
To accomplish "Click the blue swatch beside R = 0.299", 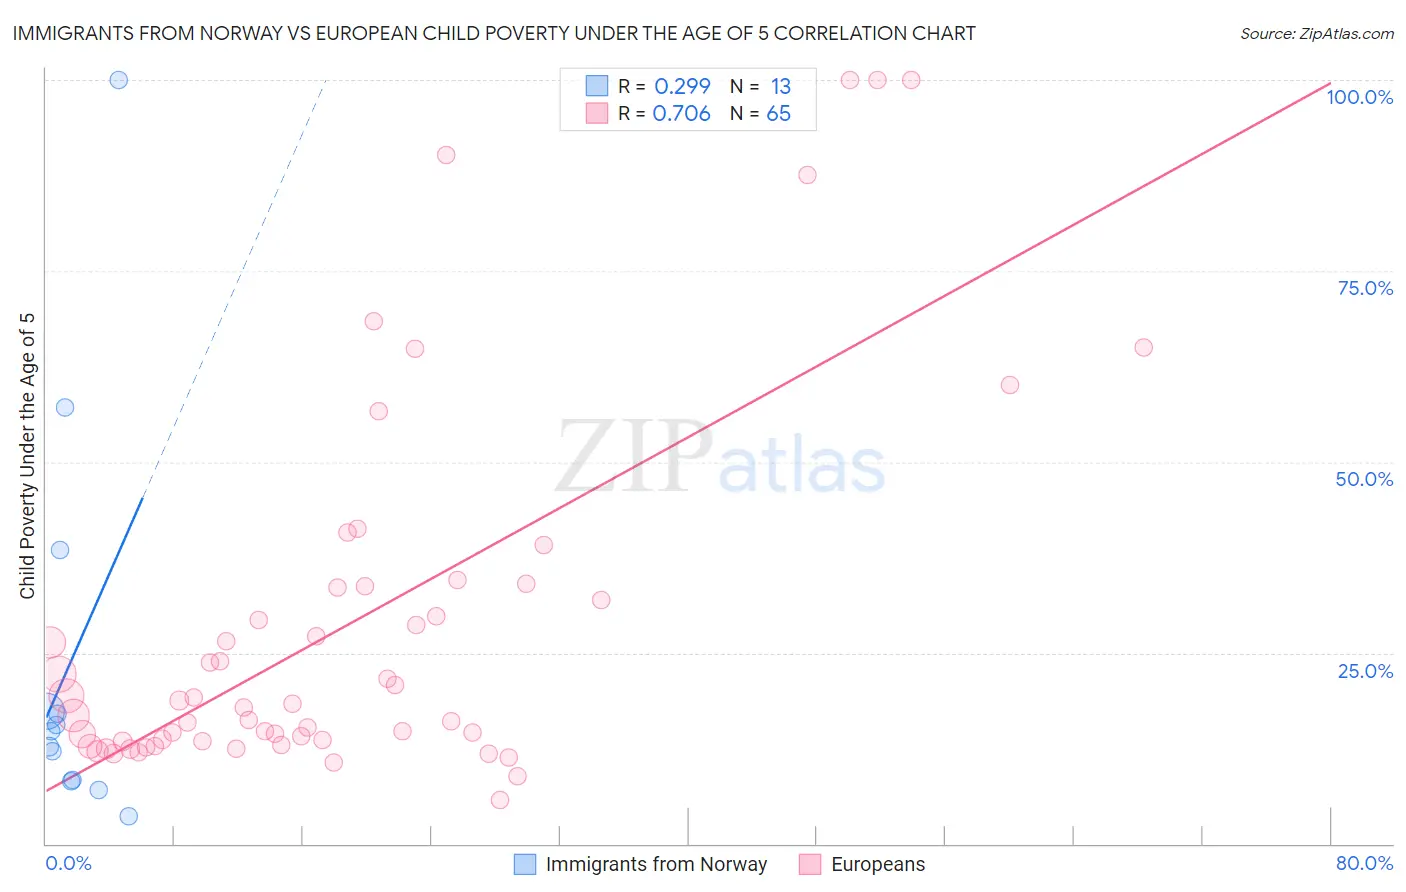I will [x=597, y=86].
